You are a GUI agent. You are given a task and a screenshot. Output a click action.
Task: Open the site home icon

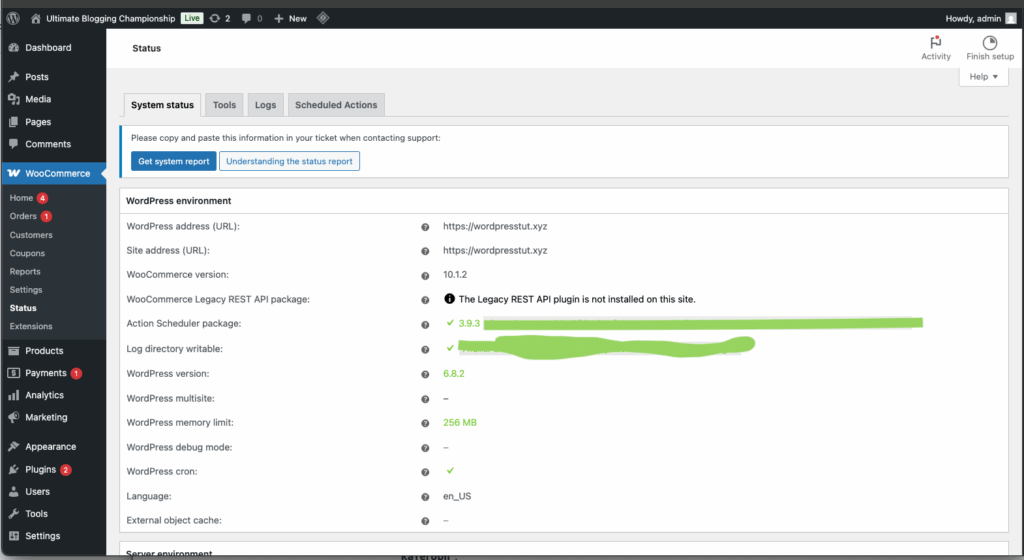(35, 18)
